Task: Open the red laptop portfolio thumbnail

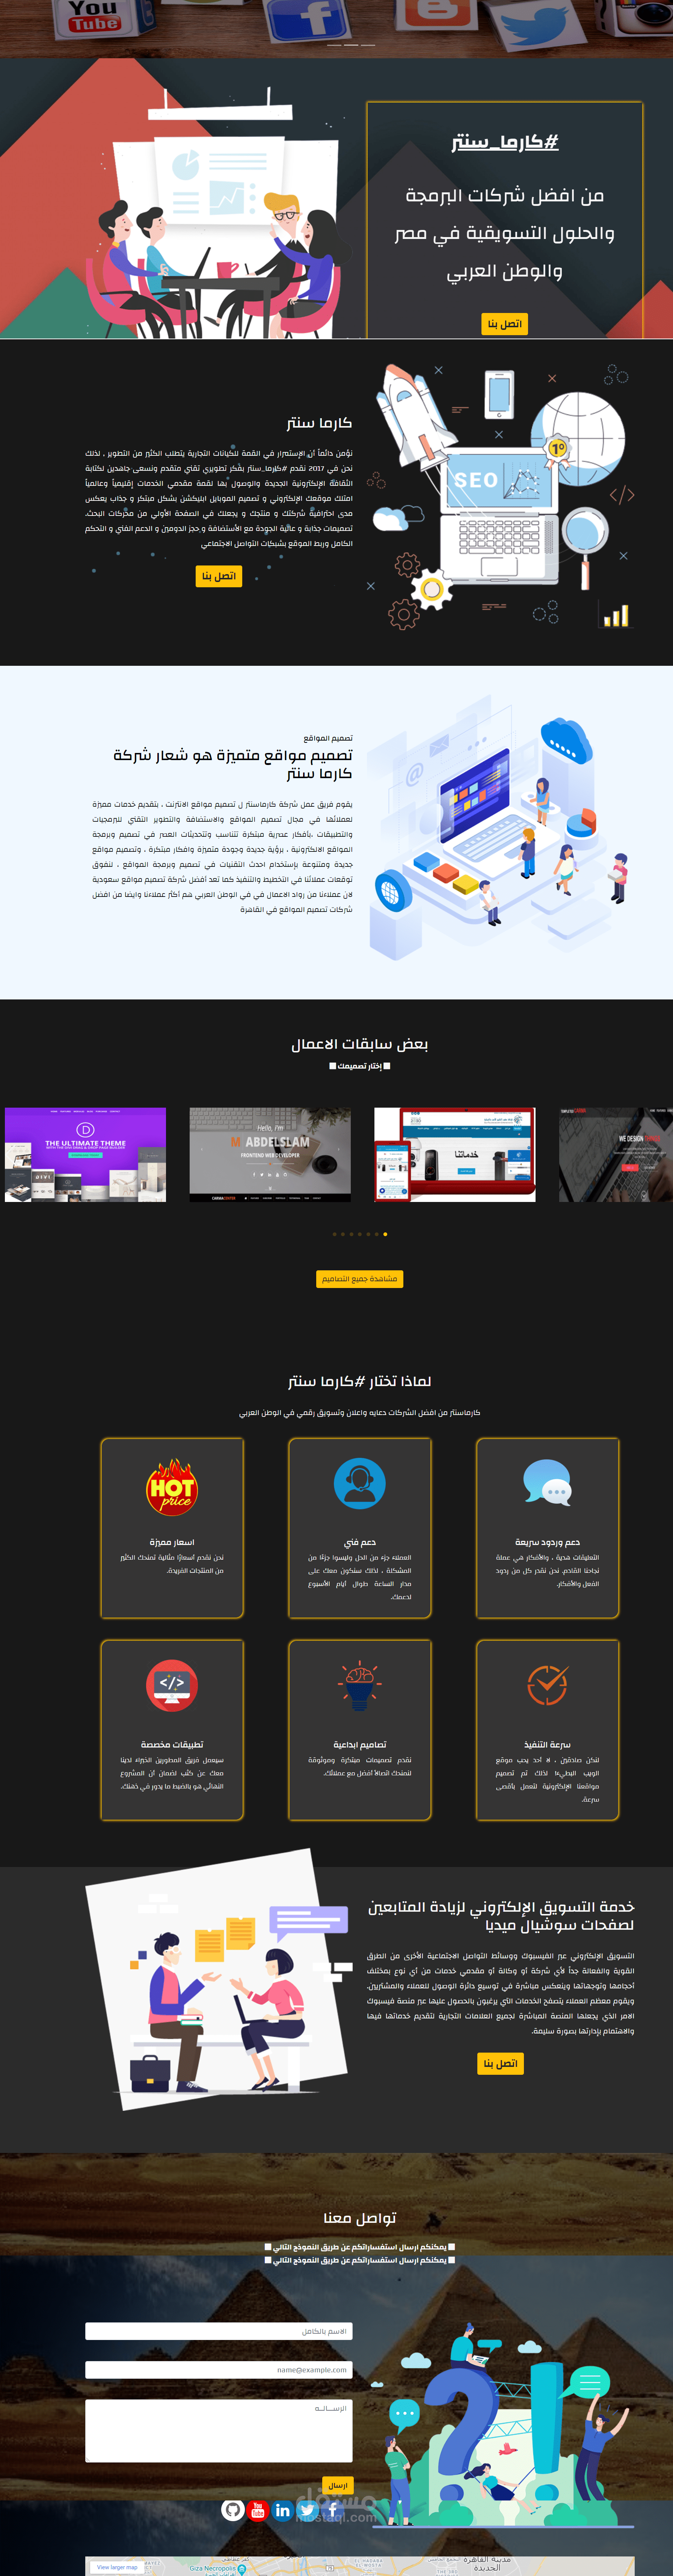Action: [455, 1154]
